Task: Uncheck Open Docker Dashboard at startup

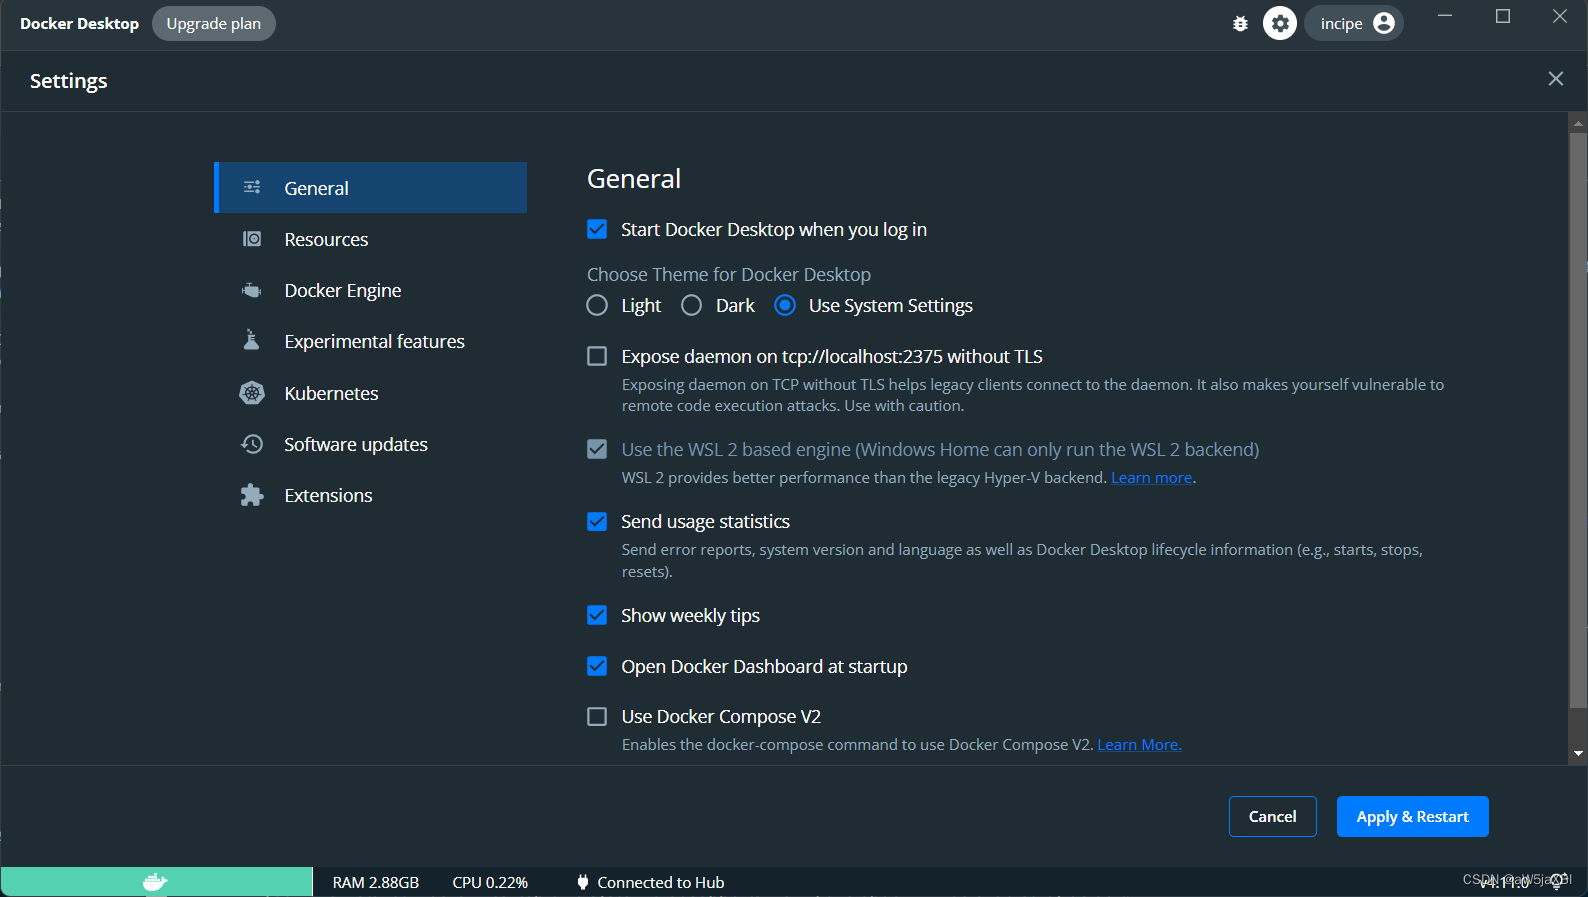Action: tap(597, 666)
